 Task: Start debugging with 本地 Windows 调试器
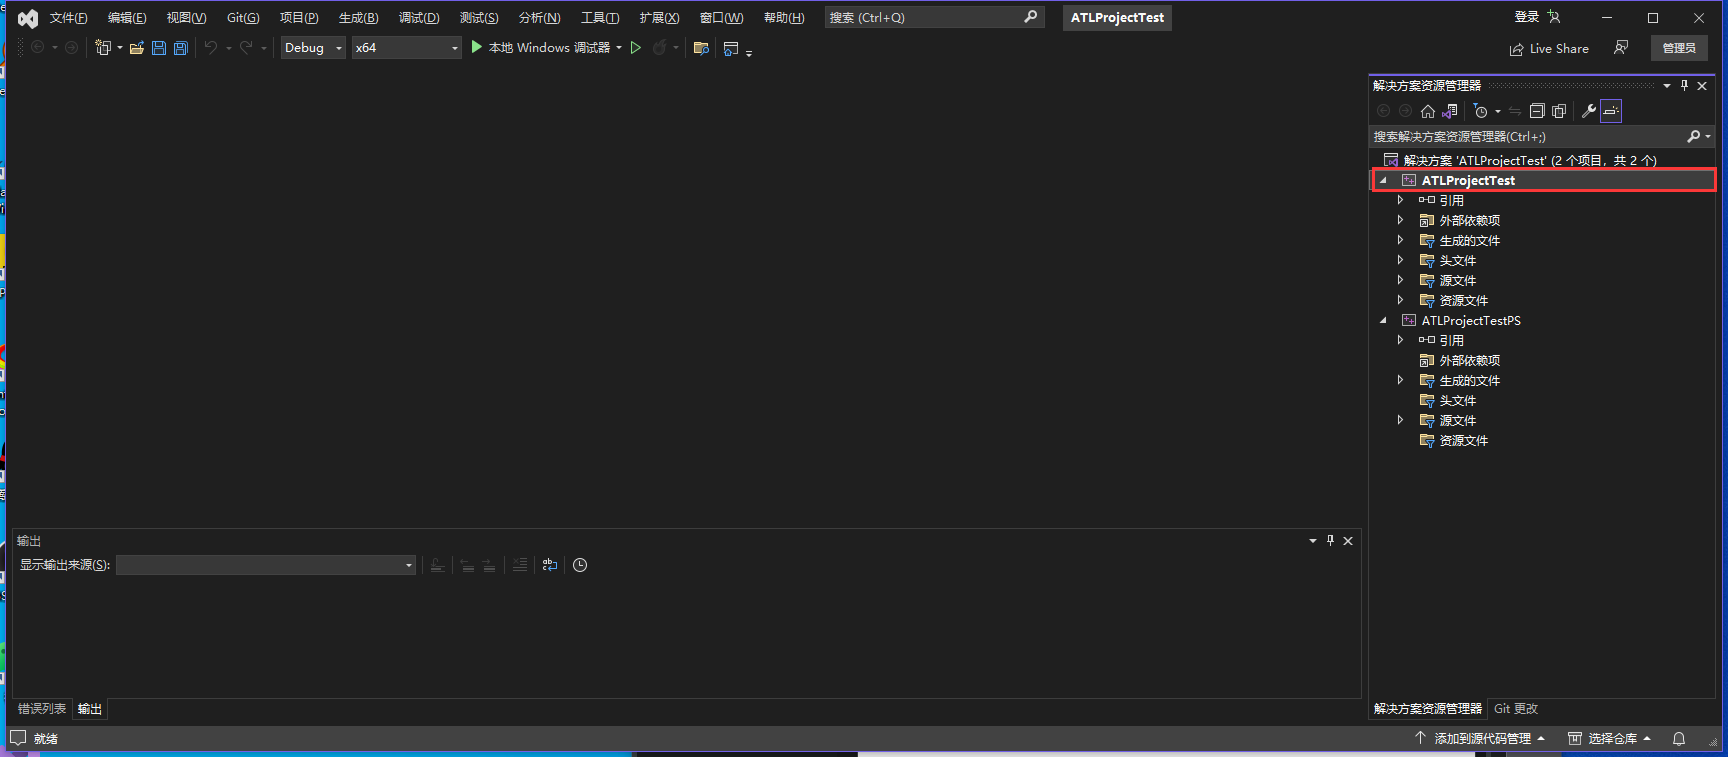(540, 48)
